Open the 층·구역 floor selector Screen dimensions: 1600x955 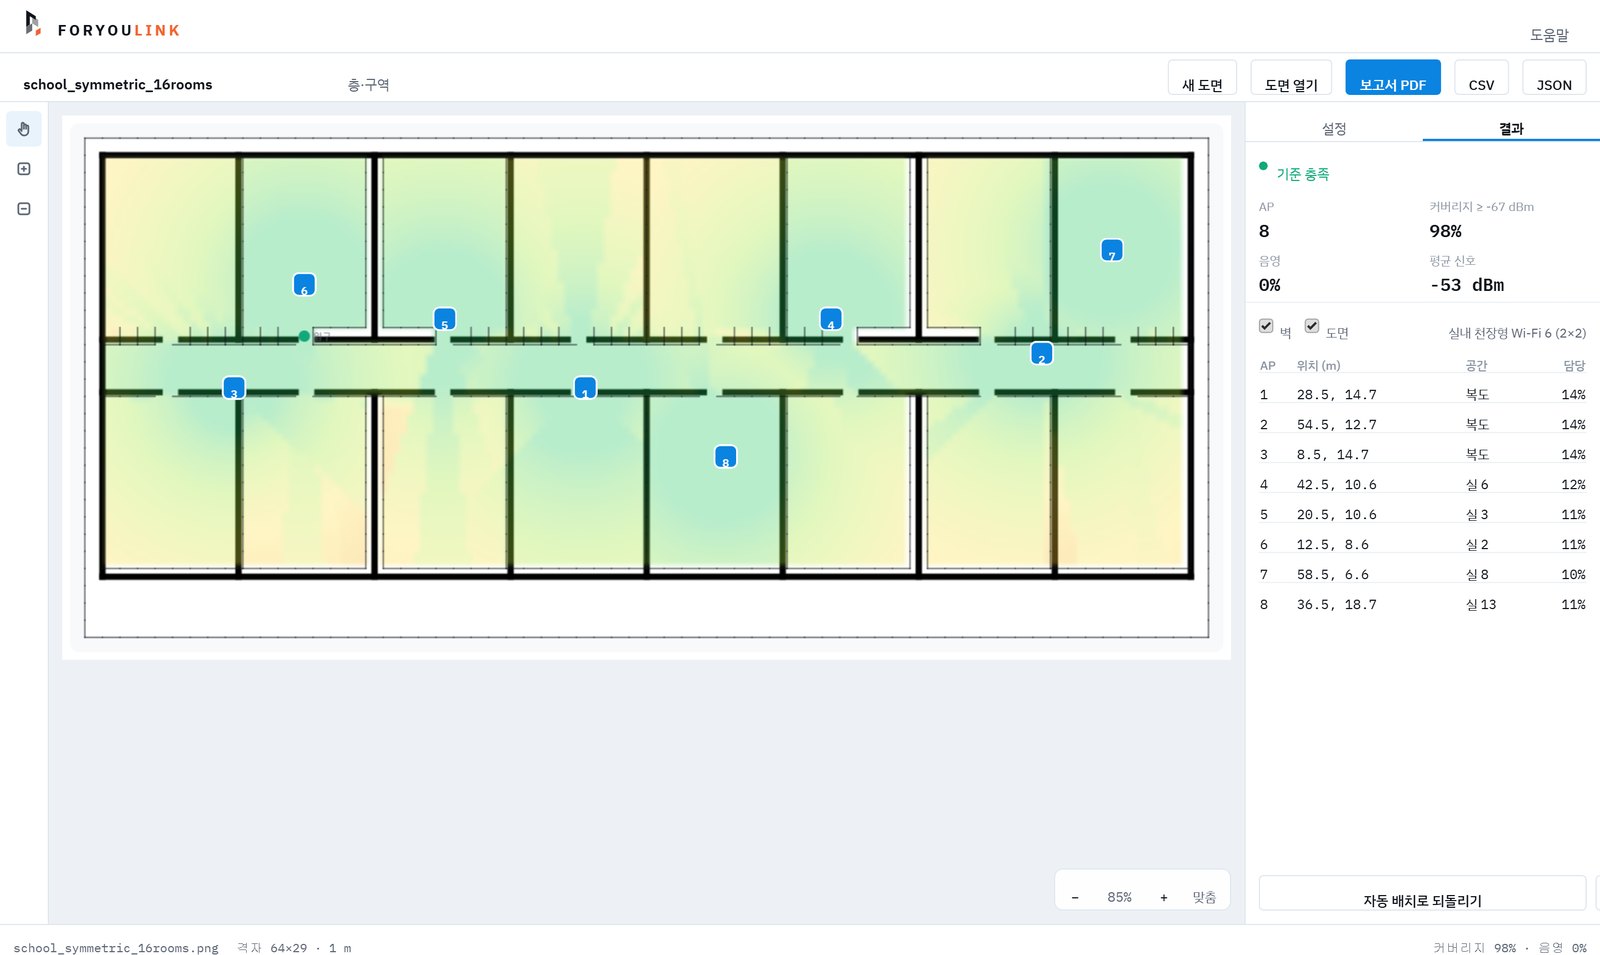point(368,85)
